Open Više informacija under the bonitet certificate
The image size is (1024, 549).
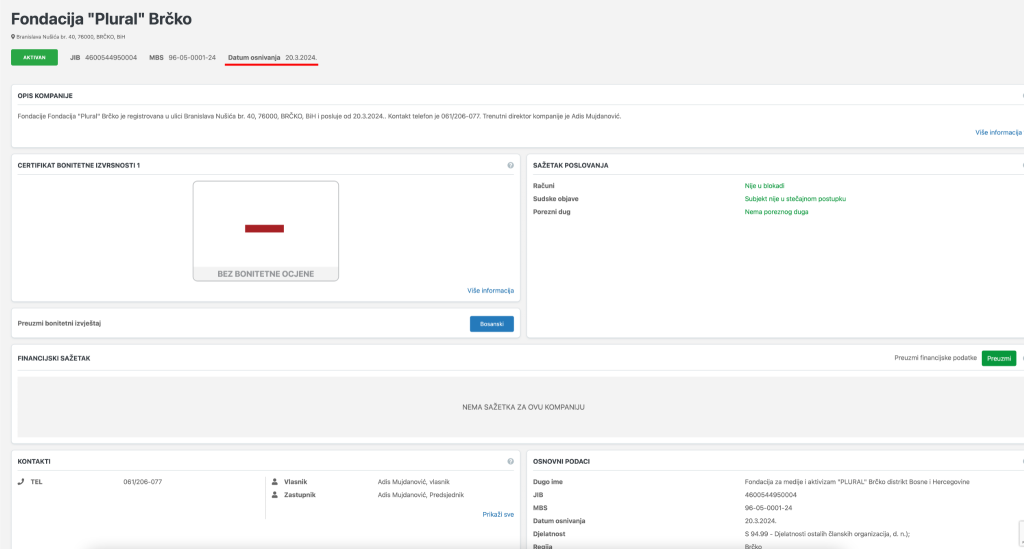coord(490,290)
